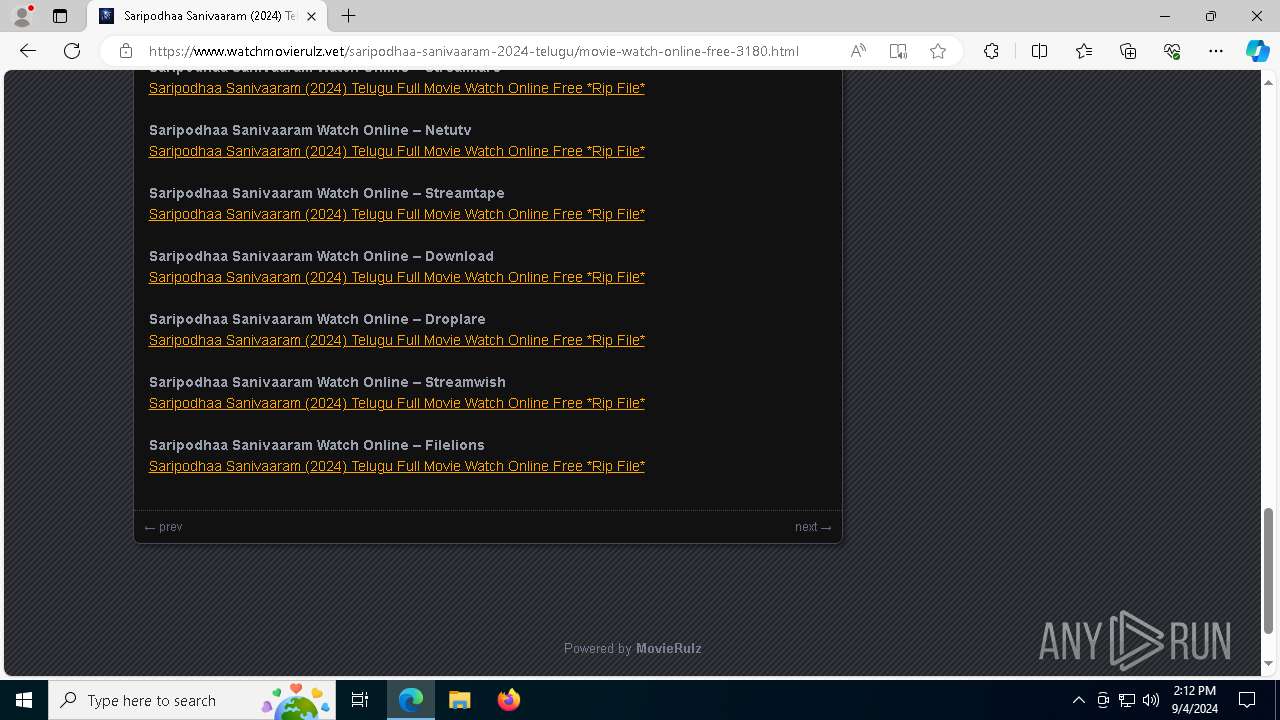The height and width of the screenshot is (720, 1280).
Task: Open the Rip File link under Download
Action: [x=397, y=277]
